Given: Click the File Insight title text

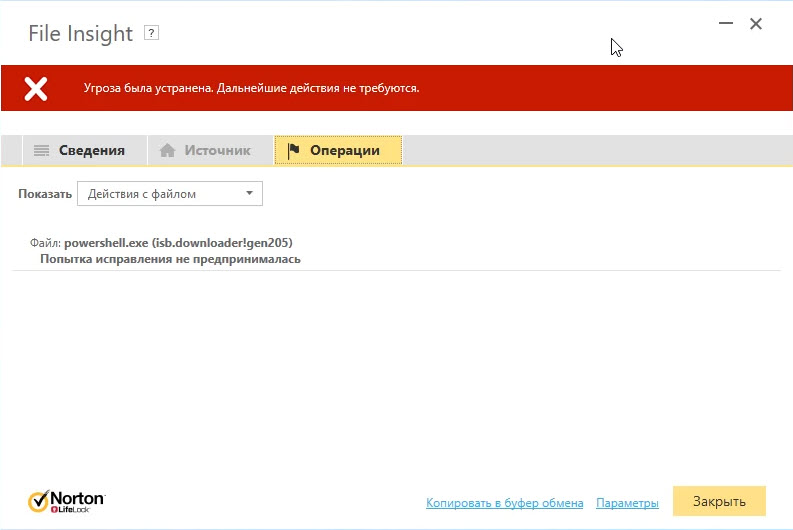Looking at the screenshot, I should [x=80, y=34].
